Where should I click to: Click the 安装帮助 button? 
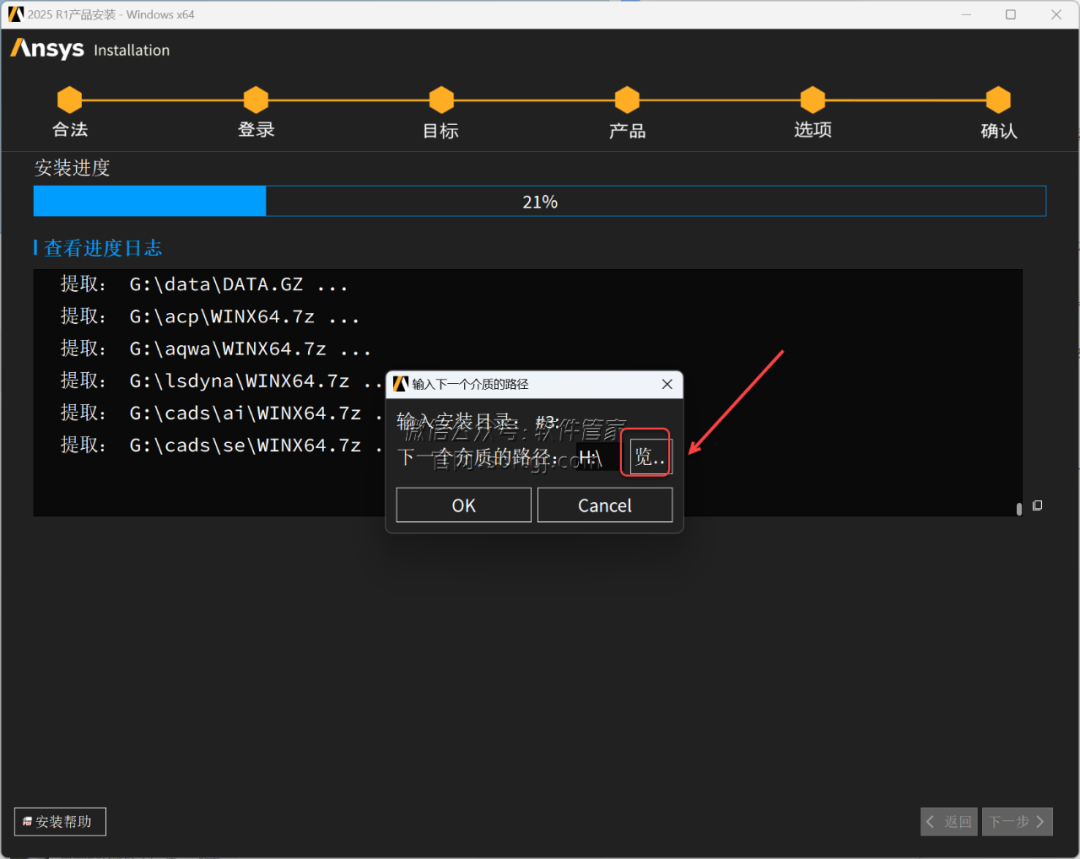tap(60, 821)
